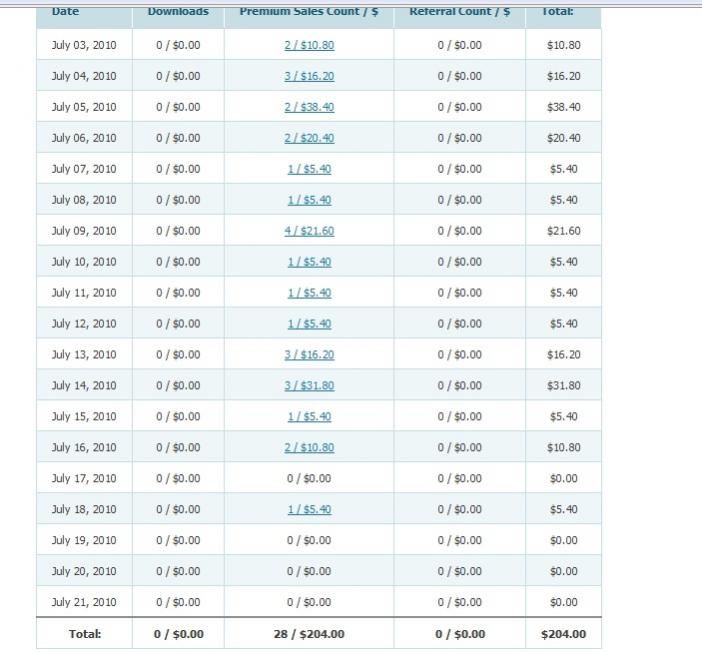Open July 15 premium sales link 1 / $5.40
The width and height of the screenshot is (702, 652).
click(309, 416)
